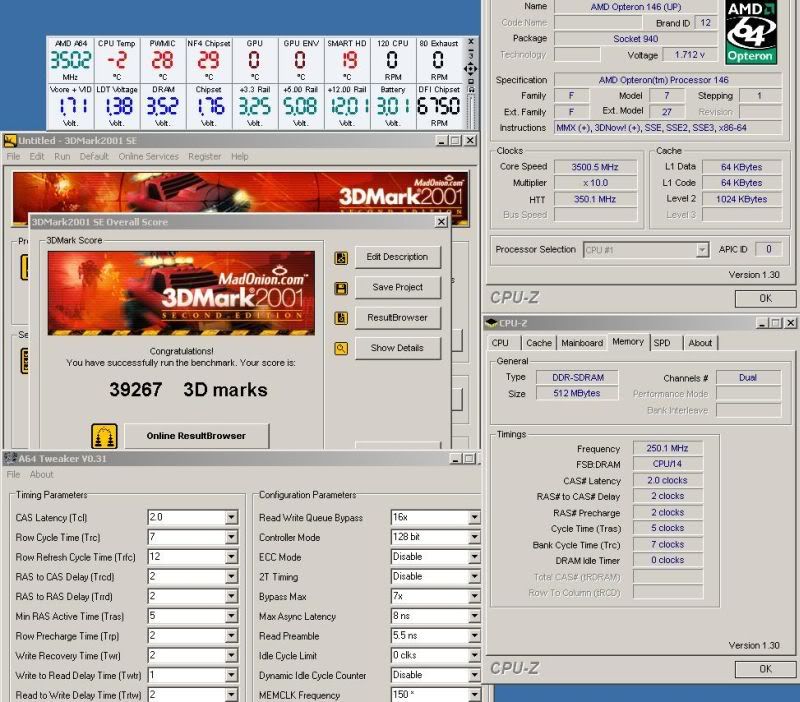Open the About menu in A64 Tweaker

[x=41, y=474]
